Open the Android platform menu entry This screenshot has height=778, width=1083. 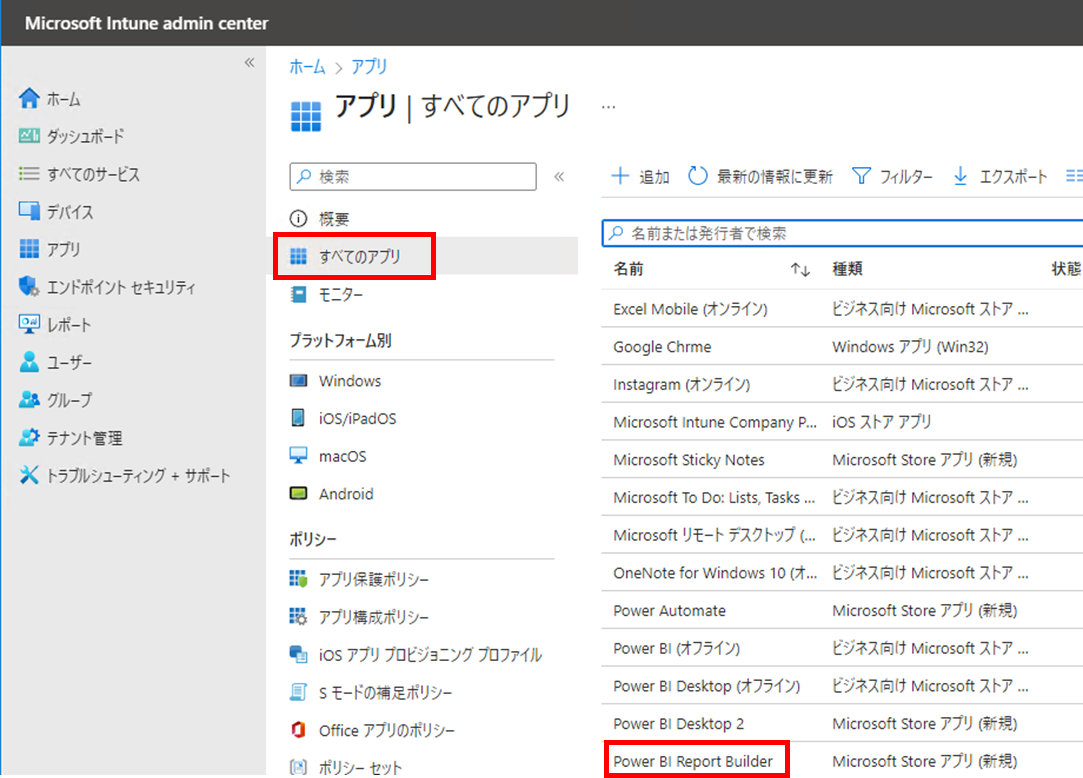tap(346, 494)
